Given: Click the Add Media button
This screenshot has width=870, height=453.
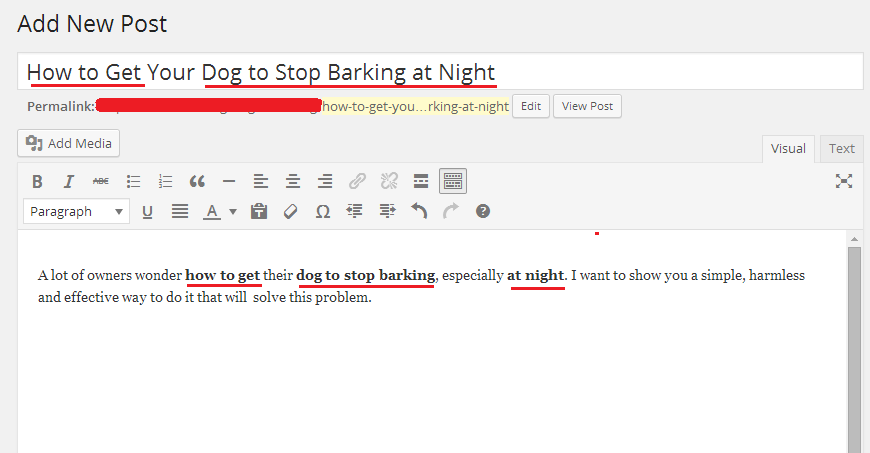Looking at the screenshot, I should 68,143.
